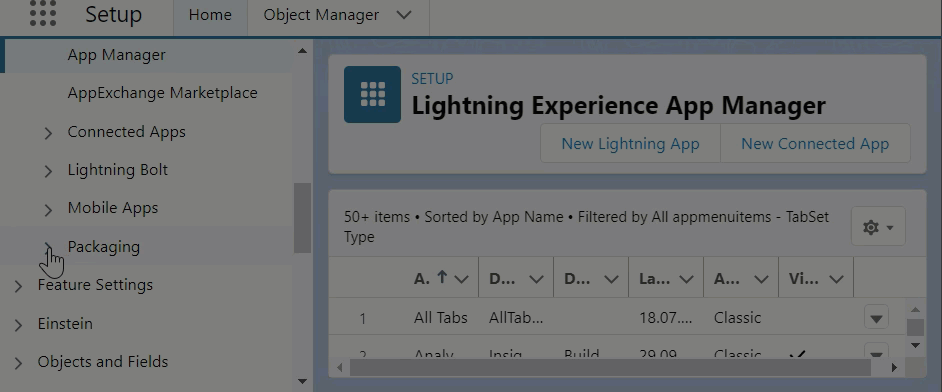Switch to the Home tab

tap(210, 15)
